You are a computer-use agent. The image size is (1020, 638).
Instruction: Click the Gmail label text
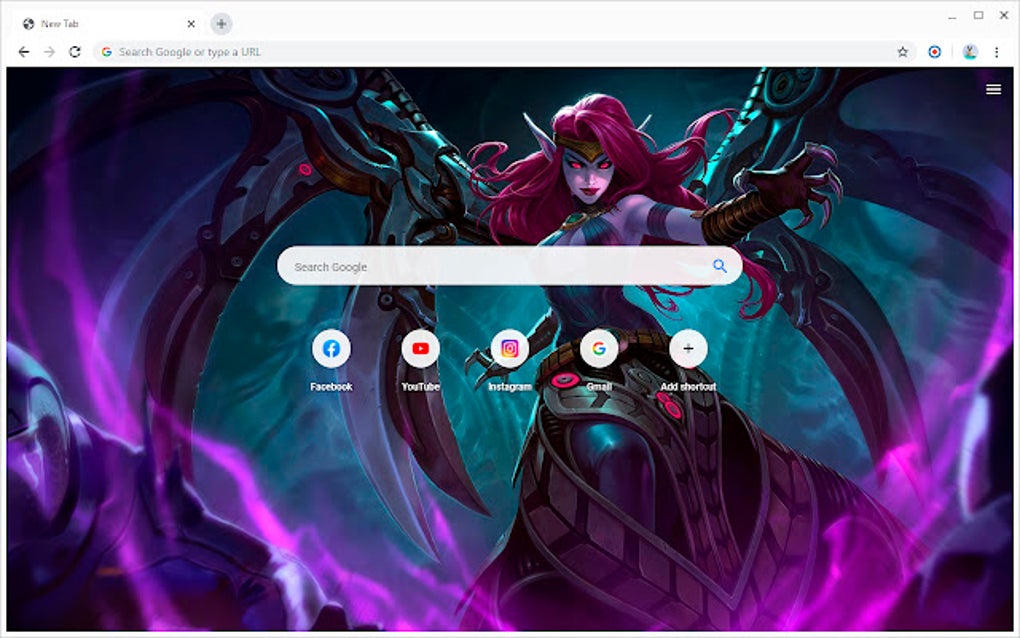click(x=599, y=386)
